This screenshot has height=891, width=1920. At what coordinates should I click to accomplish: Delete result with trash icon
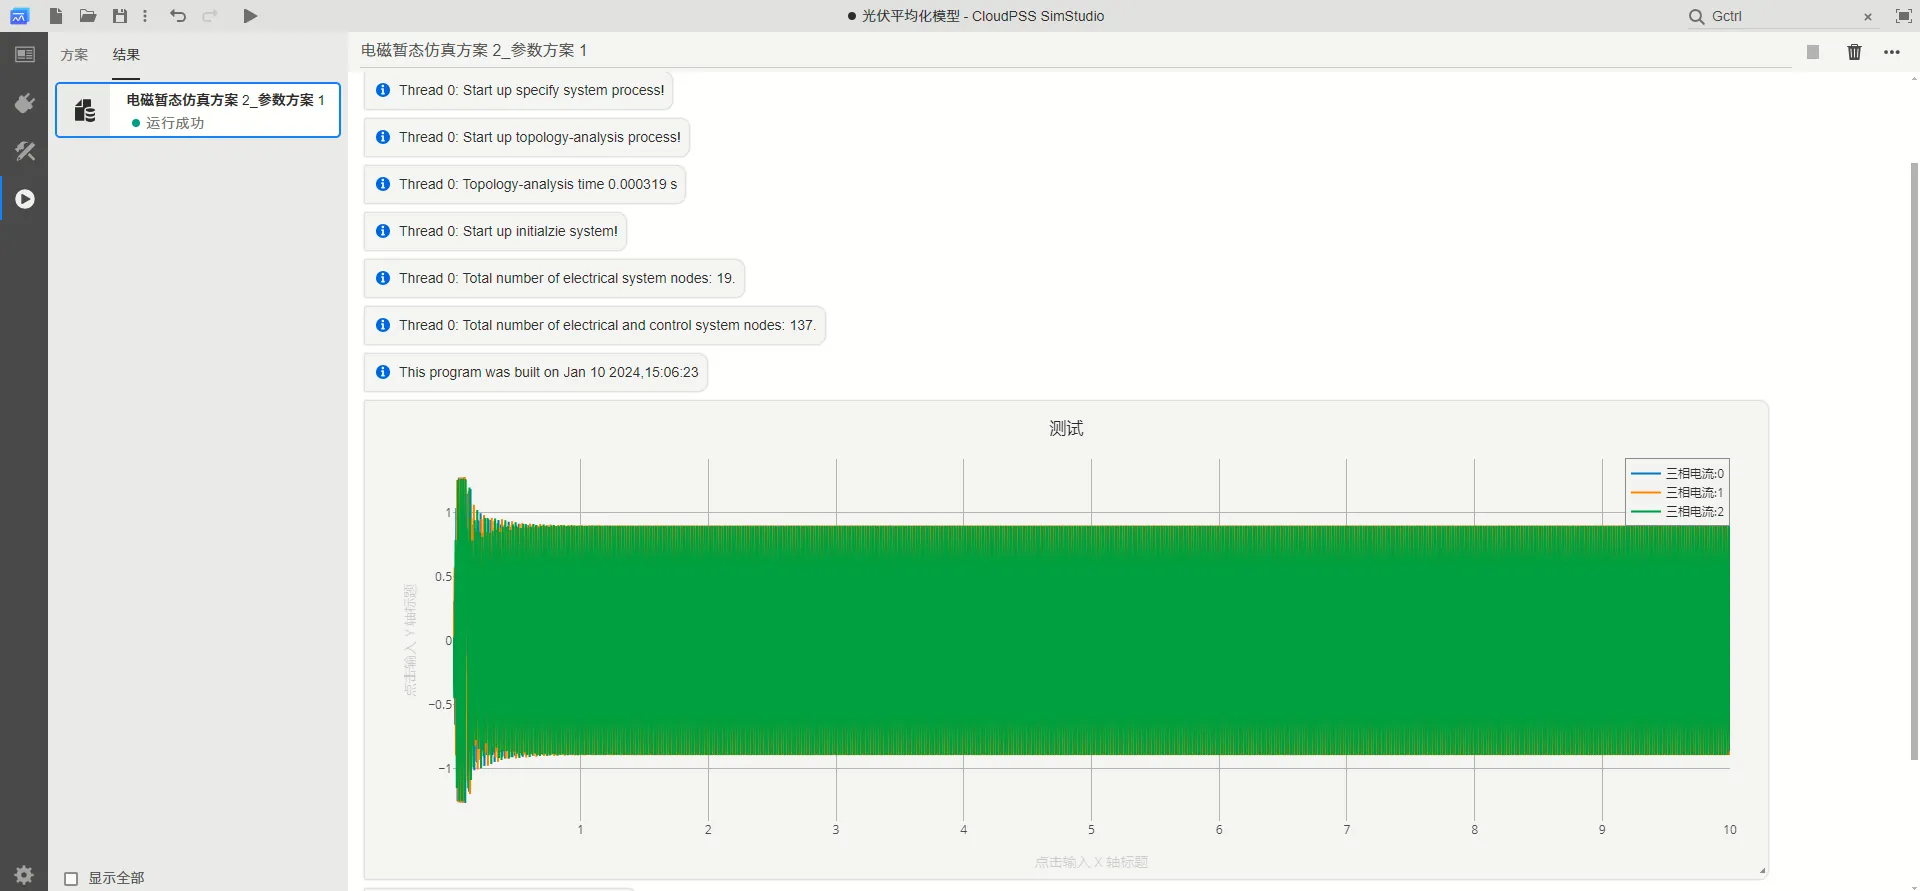click(1854, 52)
